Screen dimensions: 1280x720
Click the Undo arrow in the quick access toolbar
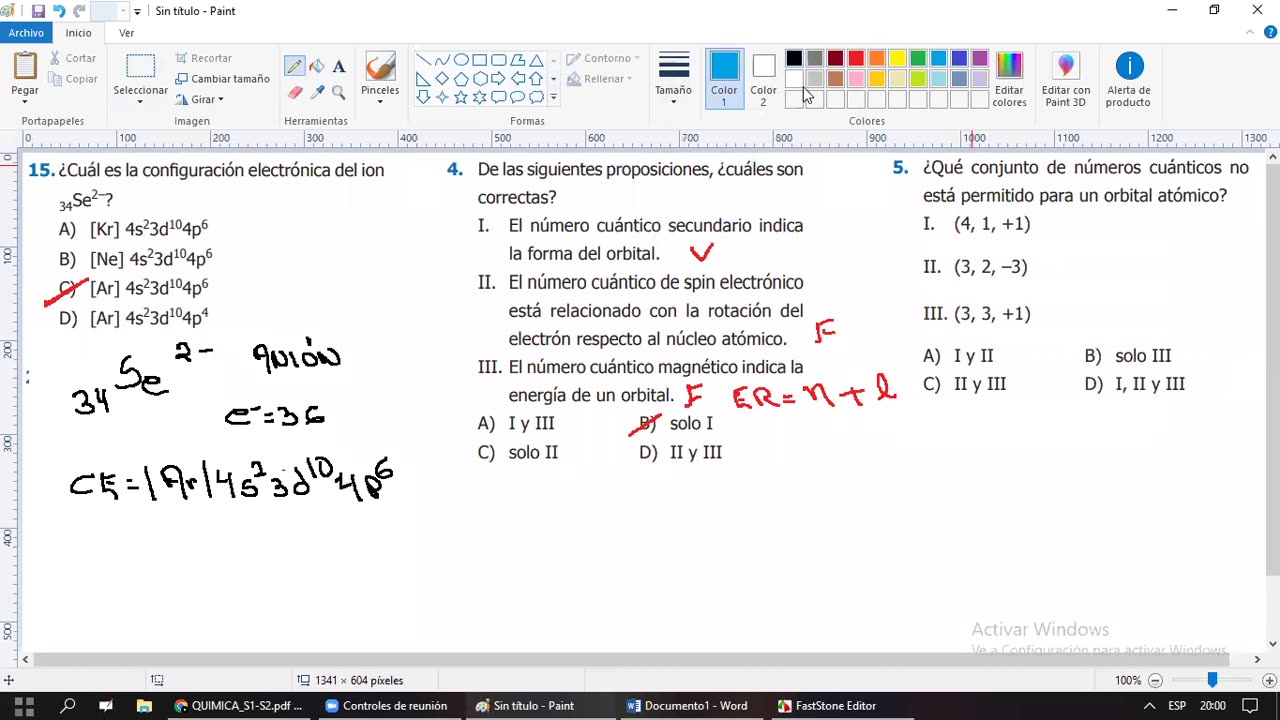[59, 11]
